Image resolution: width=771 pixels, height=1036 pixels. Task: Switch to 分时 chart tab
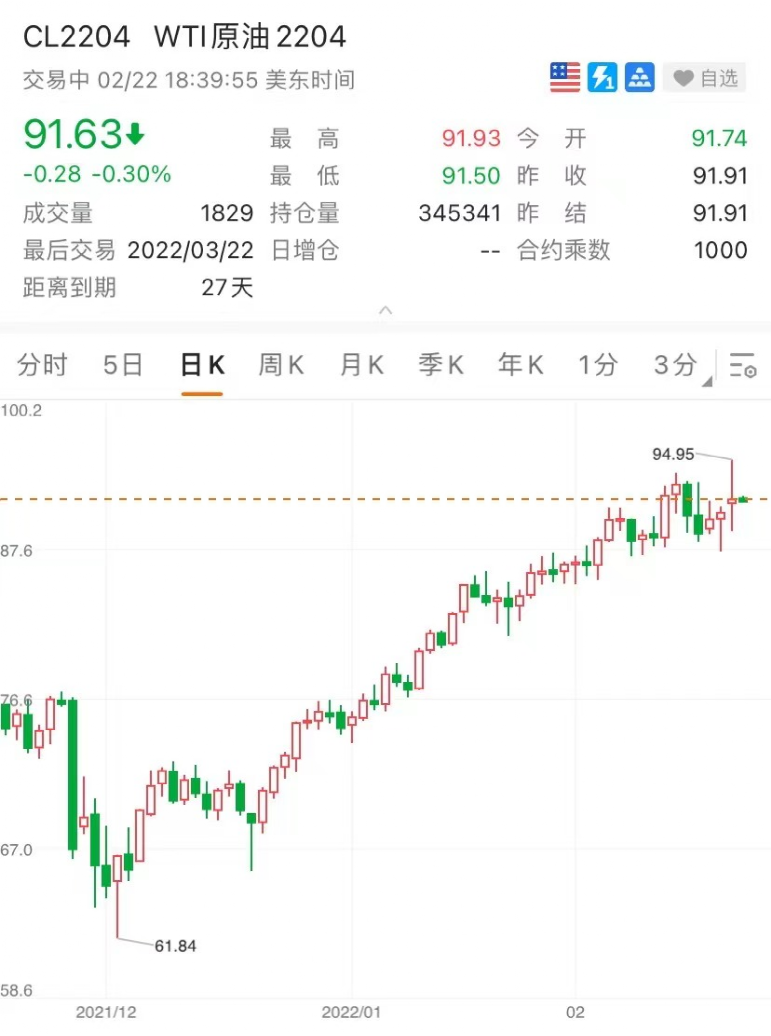pyautogui.click(x=42, y=365)
